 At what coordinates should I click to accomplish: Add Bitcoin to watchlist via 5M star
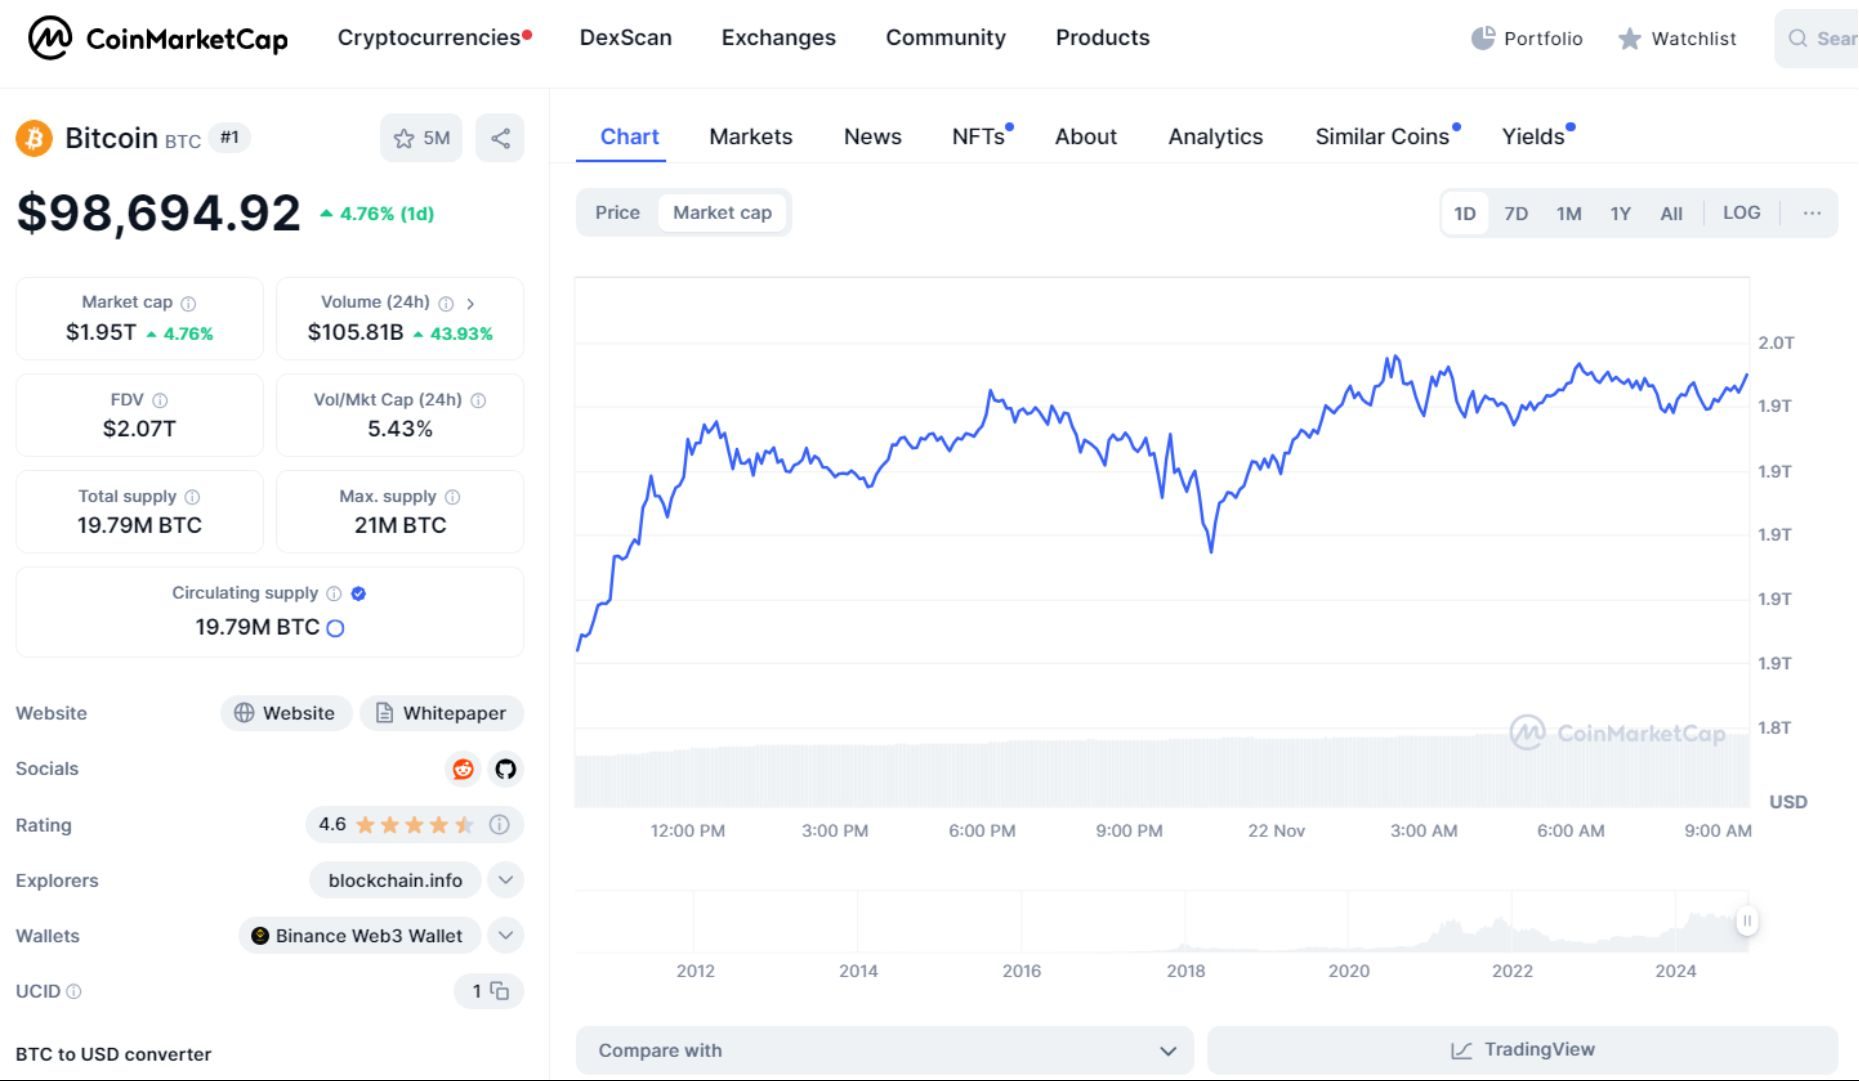coord(422,138)
